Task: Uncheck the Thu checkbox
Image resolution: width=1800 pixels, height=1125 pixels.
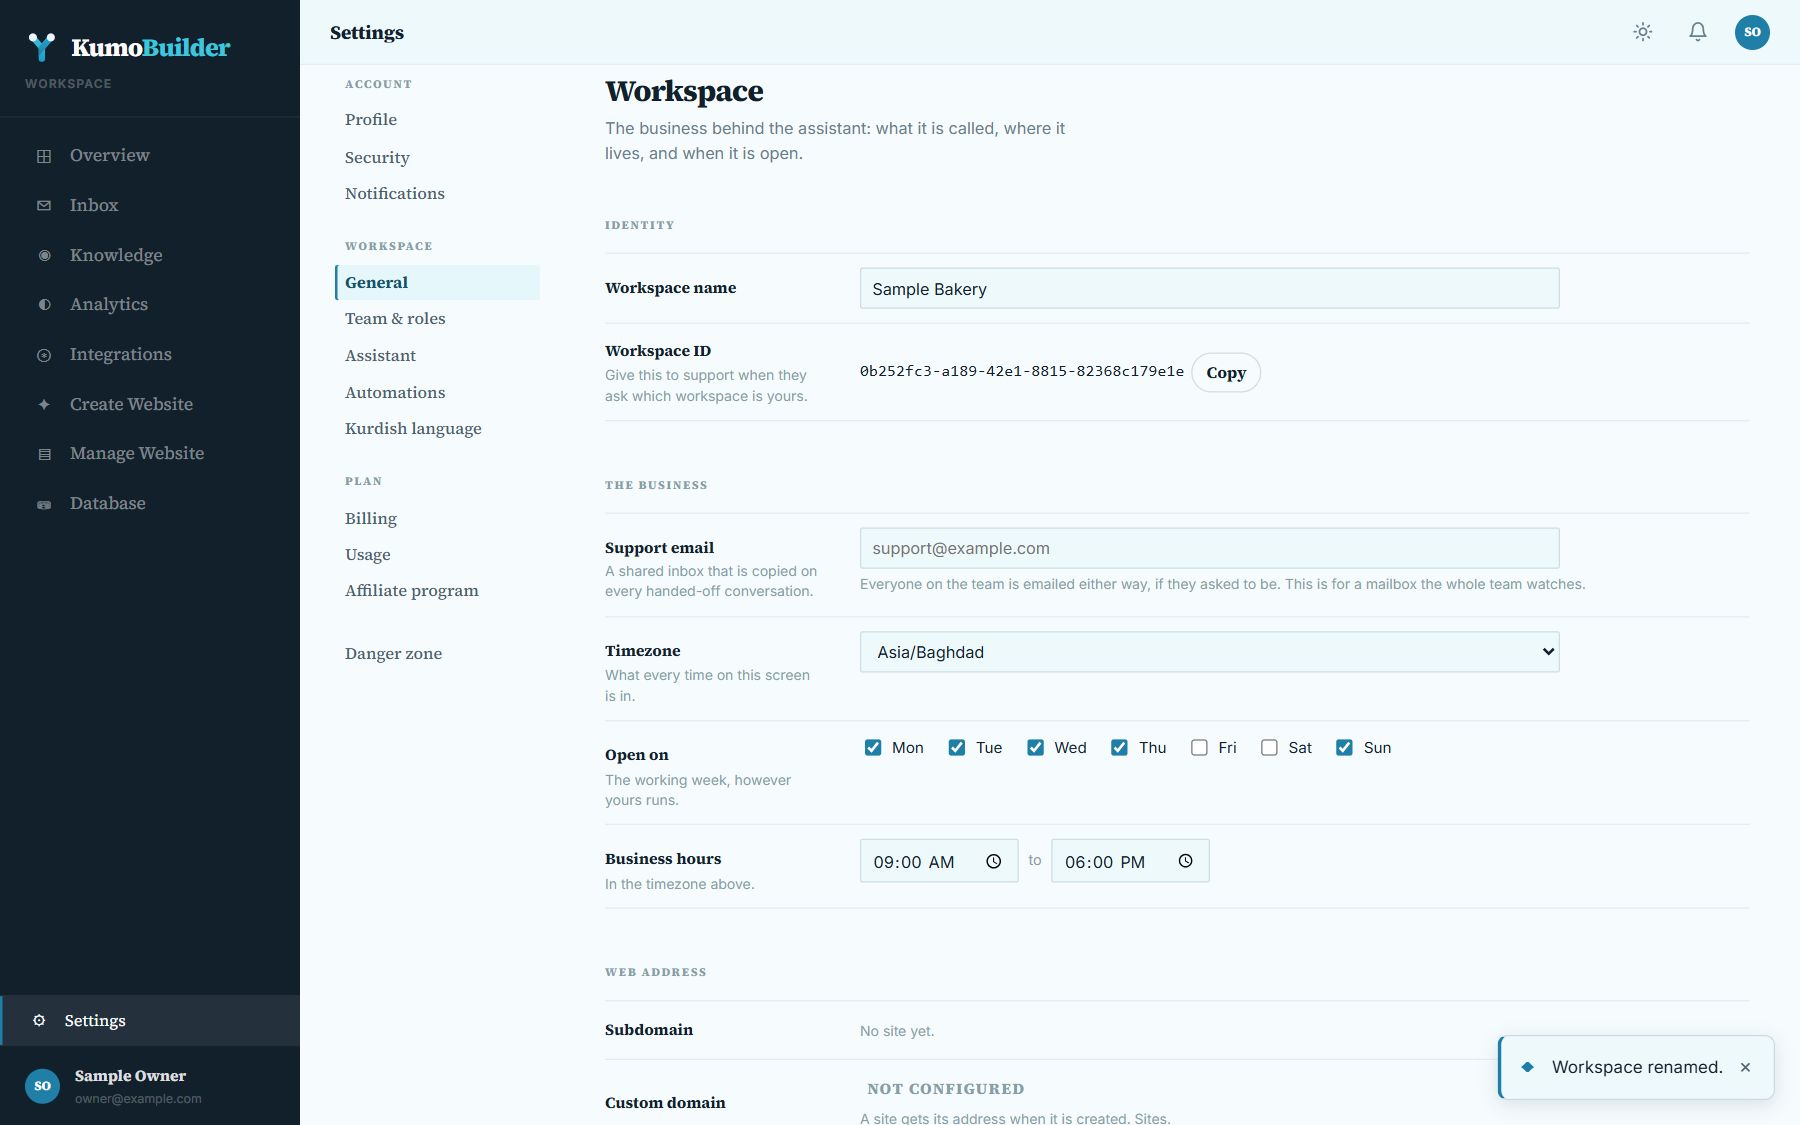Action: (x=1119, y=748)
